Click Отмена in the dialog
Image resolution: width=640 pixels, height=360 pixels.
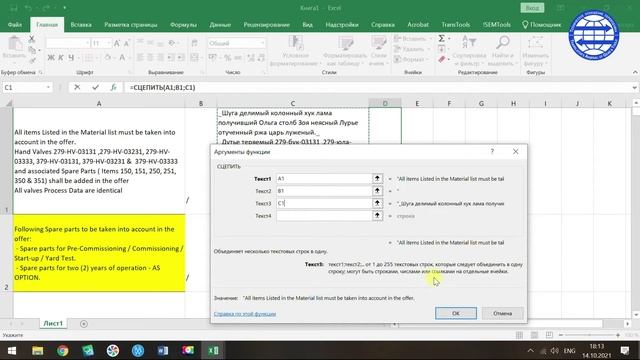[502, 313]
